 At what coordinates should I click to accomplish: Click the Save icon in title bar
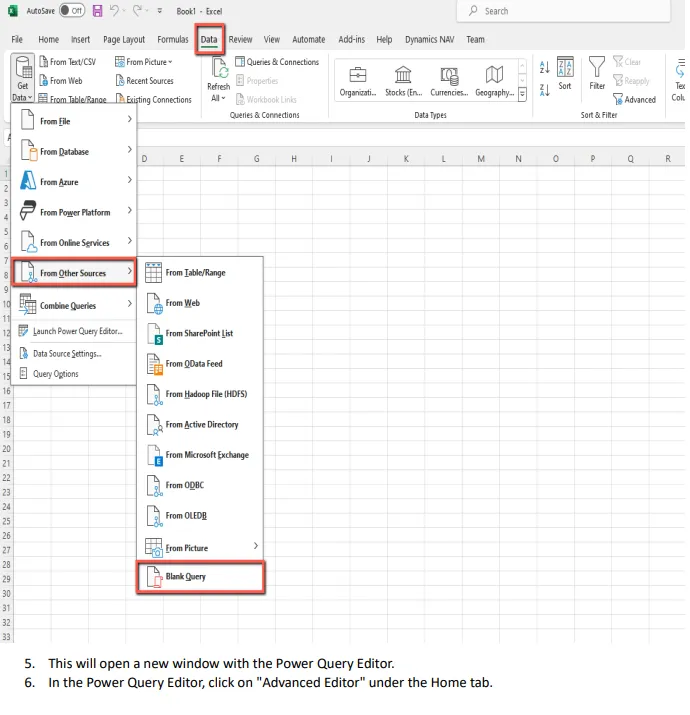point(98,10)
